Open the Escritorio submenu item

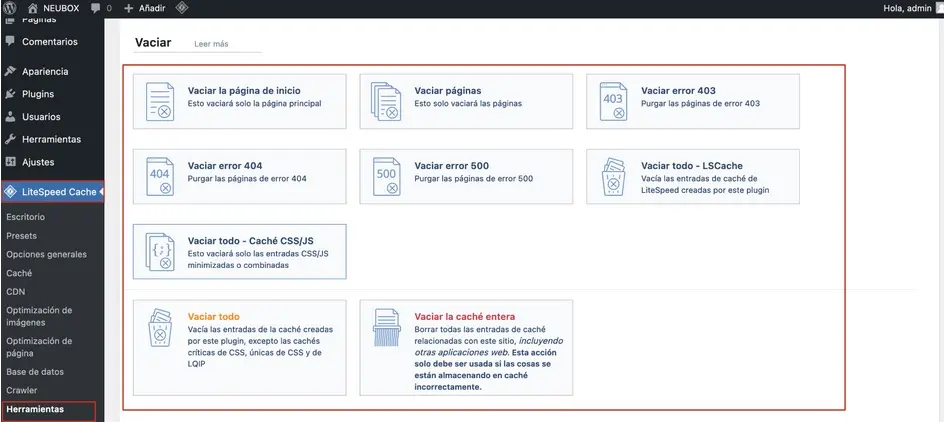[26, 217]
